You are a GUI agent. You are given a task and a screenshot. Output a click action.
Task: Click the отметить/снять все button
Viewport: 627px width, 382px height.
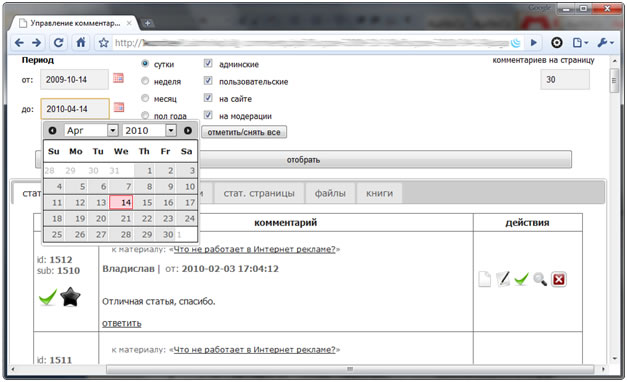coord(244,132)
